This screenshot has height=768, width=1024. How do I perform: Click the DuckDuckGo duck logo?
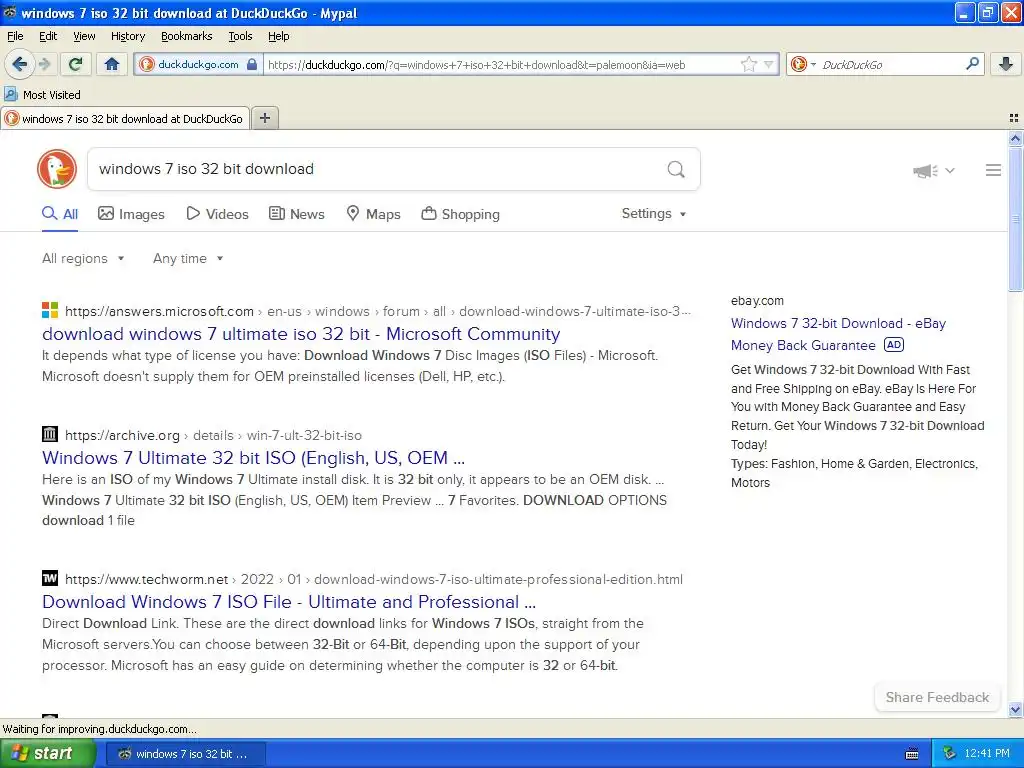click(57, 168)
